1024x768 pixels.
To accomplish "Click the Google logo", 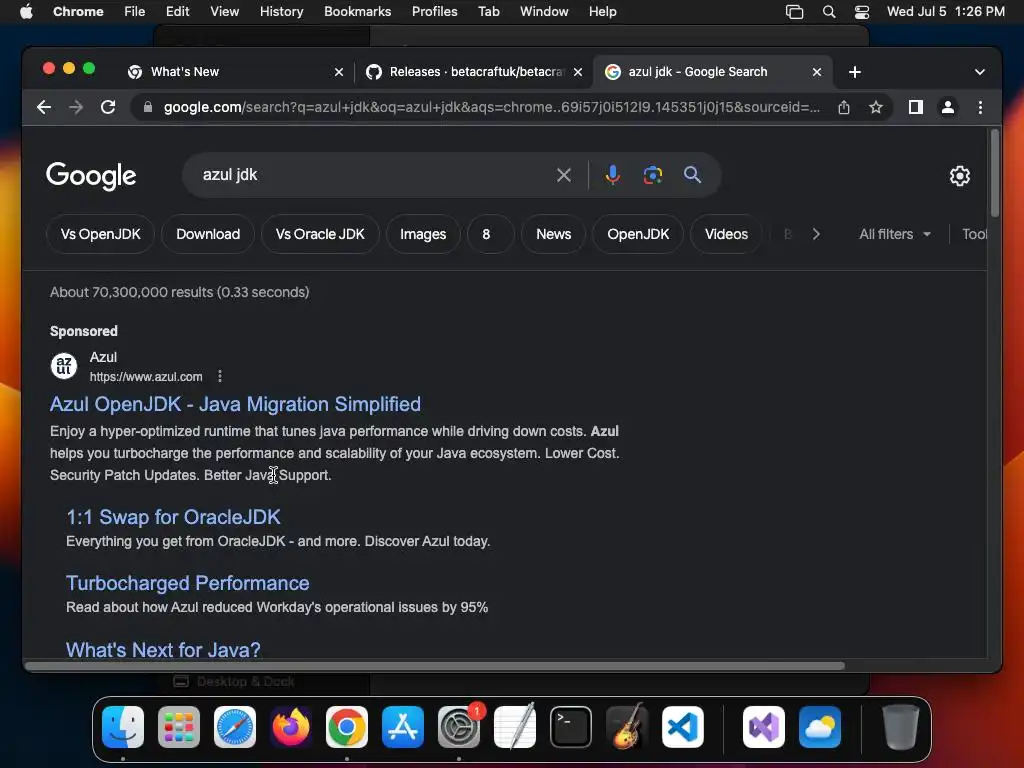I will [x=91, y=176].
